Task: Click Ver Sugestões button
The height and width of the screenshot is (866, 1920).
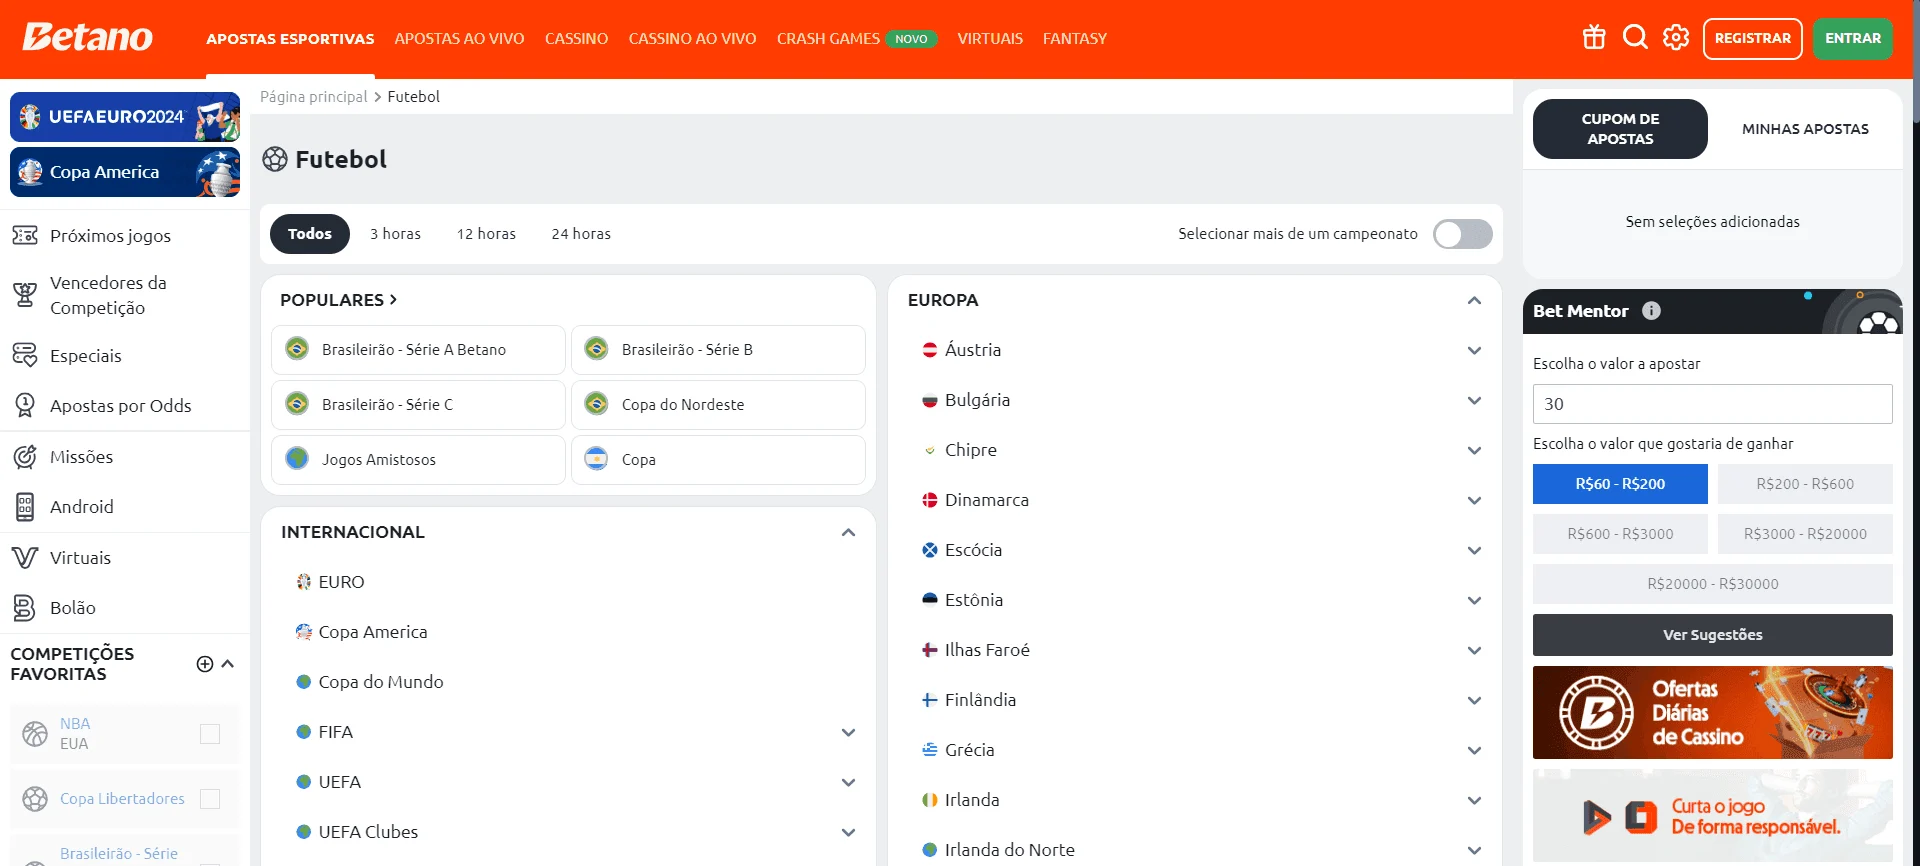Action: click(1713, 635)
